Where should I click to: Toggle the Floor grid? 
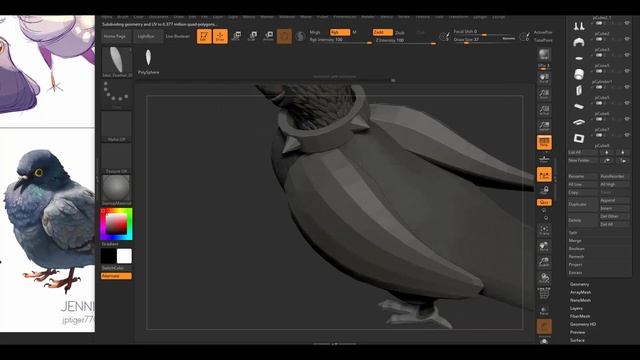click(x=544, y=158)
